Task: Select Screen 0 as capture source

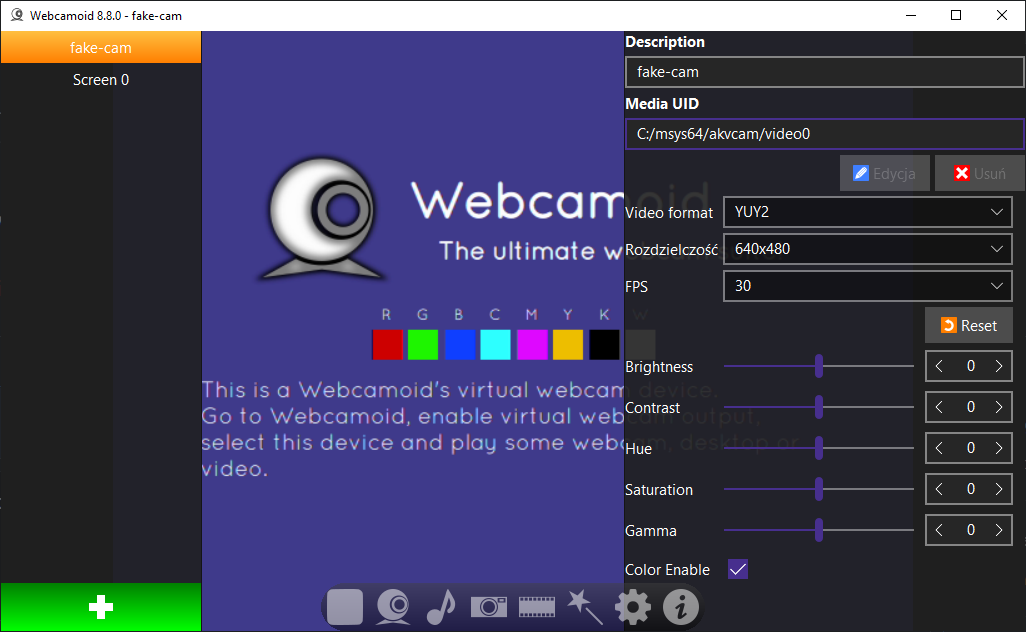Action: (x=100, y=79)
